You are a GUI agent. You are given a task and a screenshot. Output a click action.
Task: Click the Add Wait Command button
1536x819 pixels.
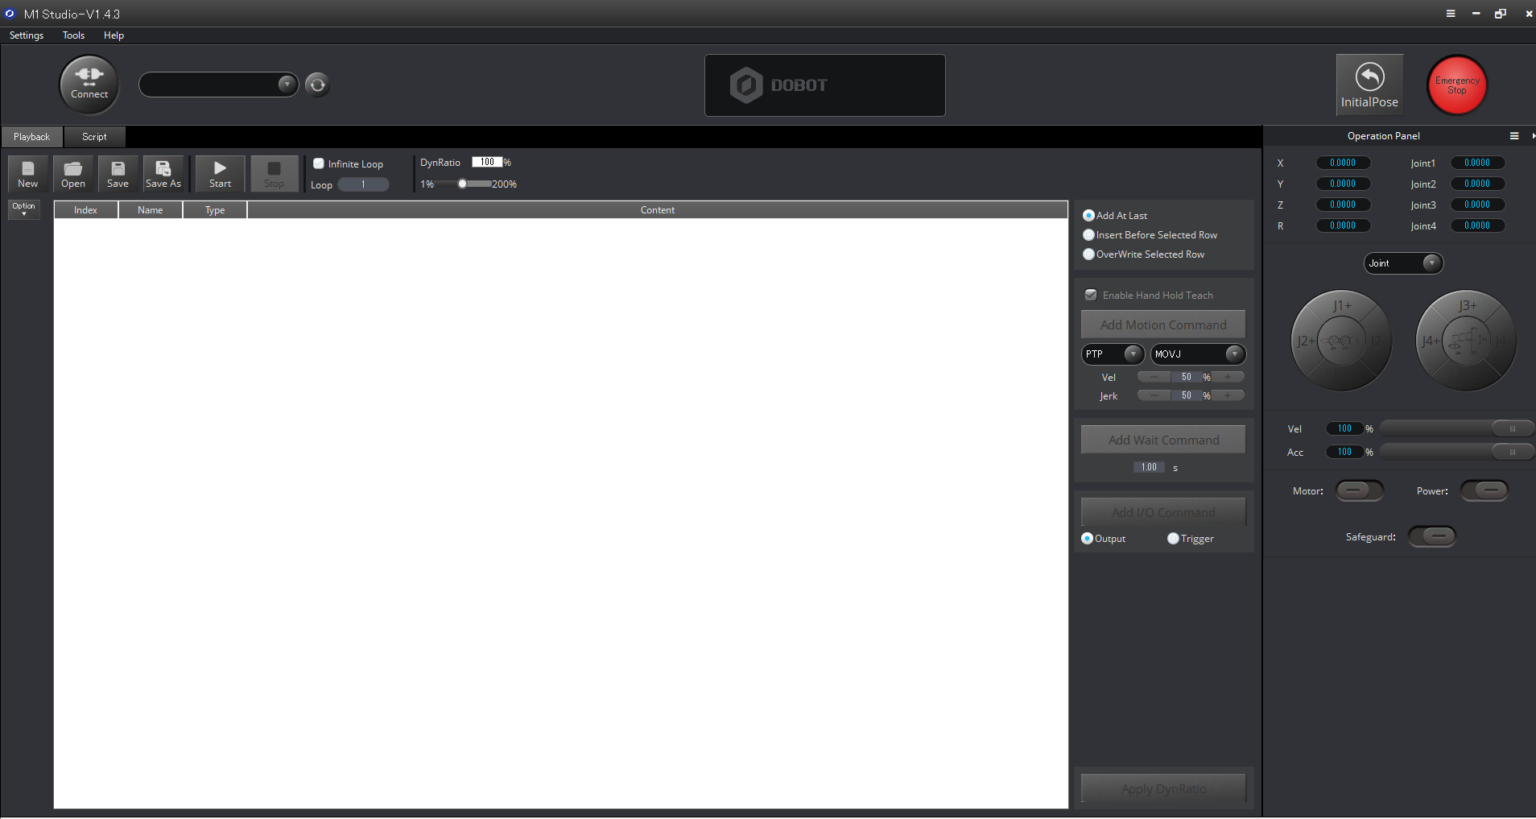[x=1163, y=440]
